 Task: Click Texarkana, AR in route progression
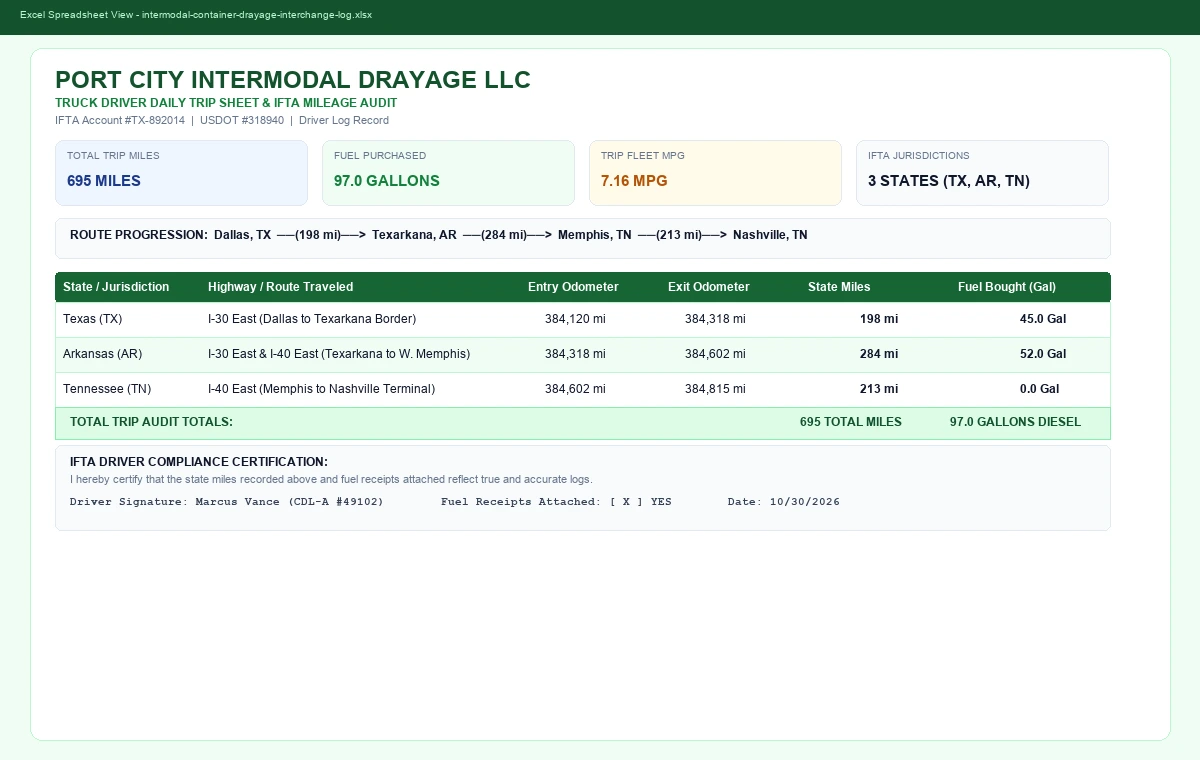(414, 235)
